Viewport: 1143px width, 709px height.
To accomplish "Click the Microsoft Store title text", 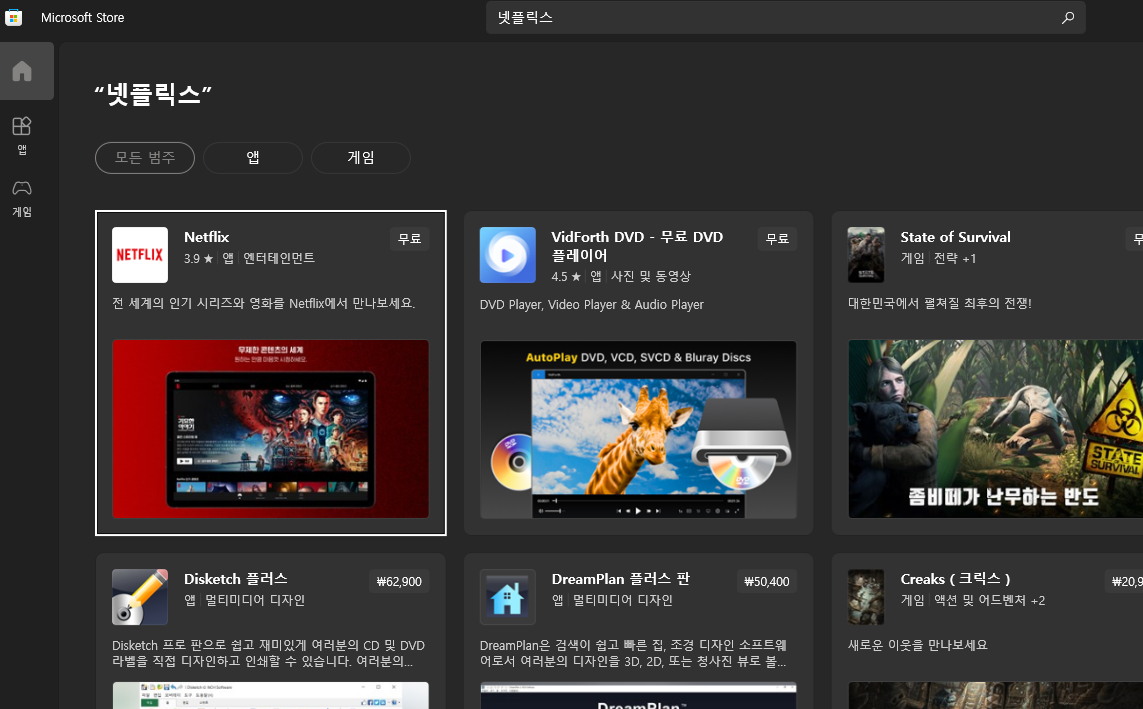I will tap(82, 17).
